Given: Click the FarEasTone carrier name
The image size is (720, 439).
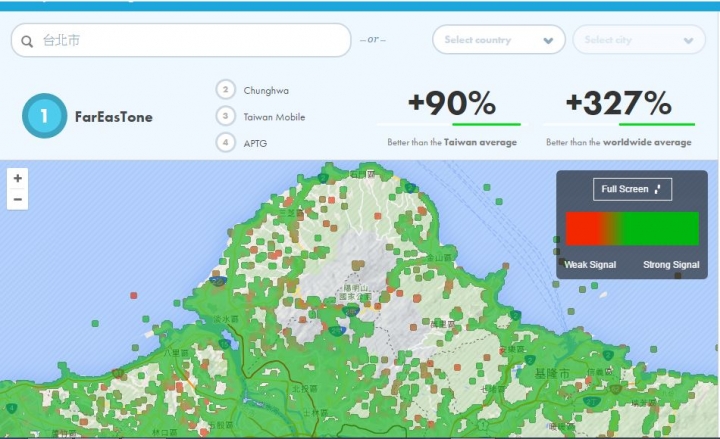Looking at the screenshot, I should (113, 117).
